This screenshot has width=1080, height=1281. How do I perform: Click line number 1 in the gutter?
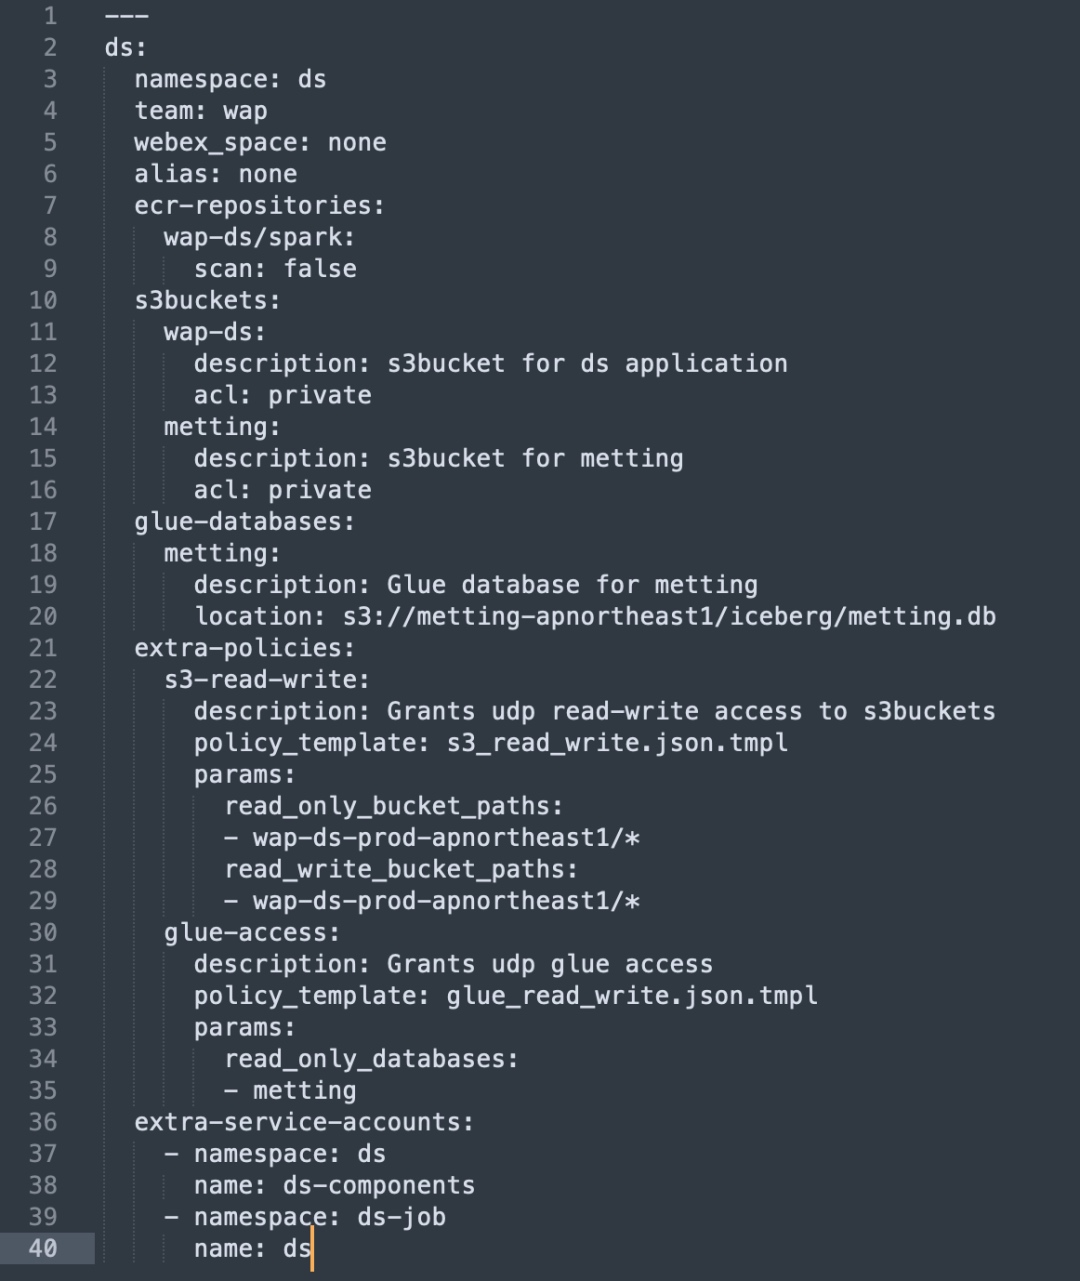(x=51, y=16)
